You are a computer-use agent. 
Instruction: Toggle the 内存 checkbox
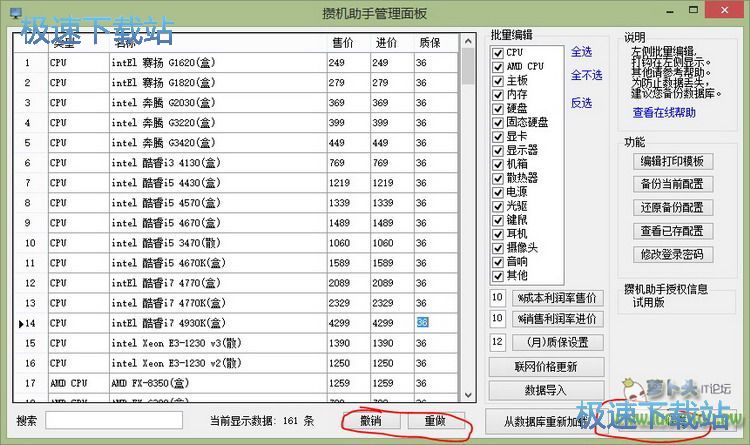[x=498, y=94]
